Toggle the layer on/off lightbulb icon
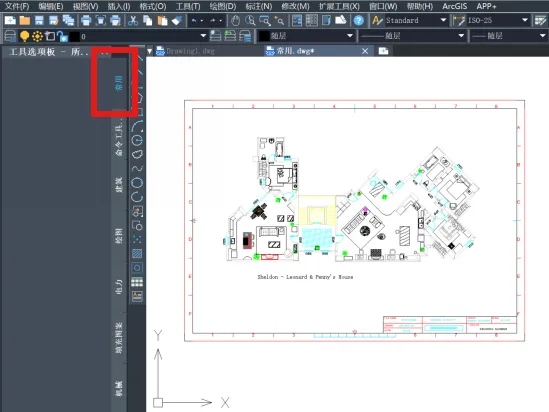The width and height of the screenshot is (549, 412). [x=24, y=36]
